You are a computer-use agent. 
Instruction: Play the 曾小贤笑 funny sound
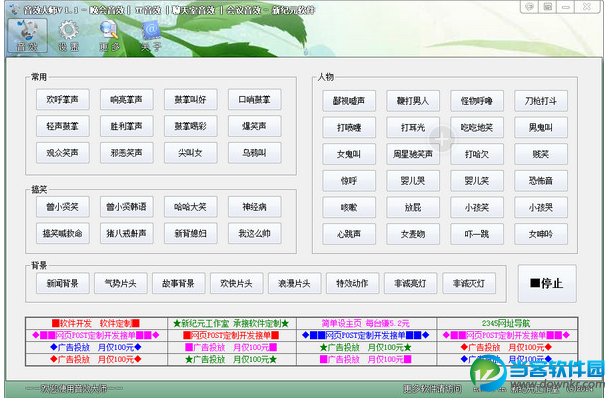pyautogui.click(x=63, y=207)
